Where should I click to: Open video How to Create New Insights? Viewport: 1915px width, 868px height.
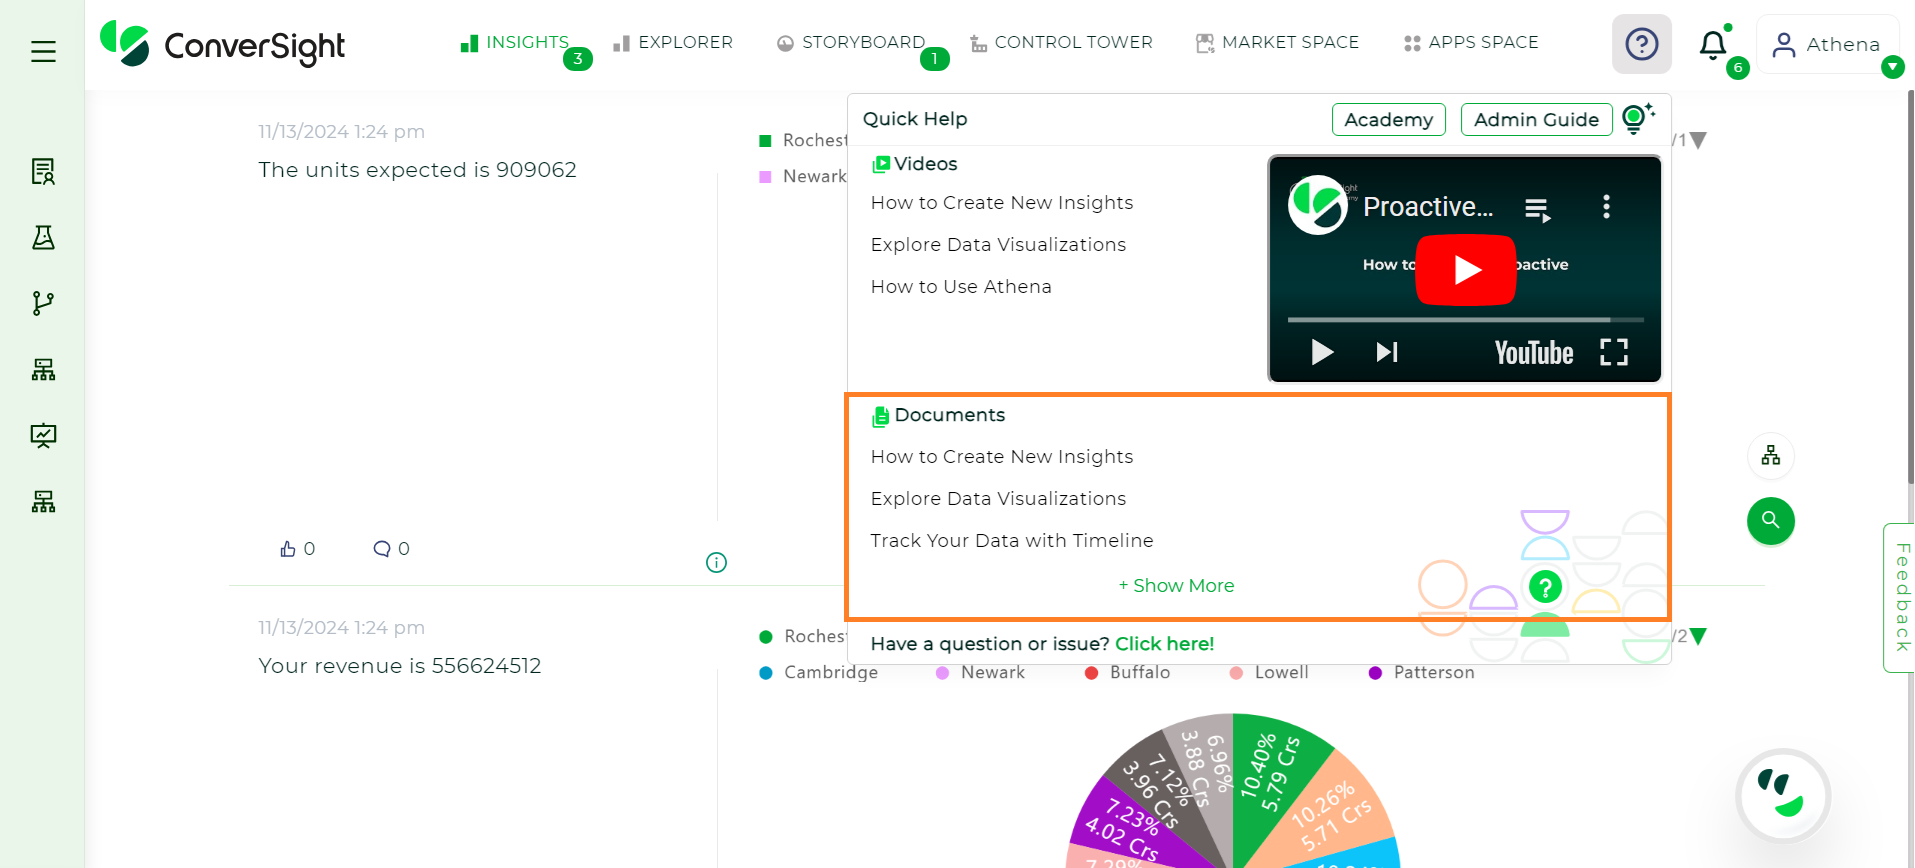click(x=1002, y=203)
